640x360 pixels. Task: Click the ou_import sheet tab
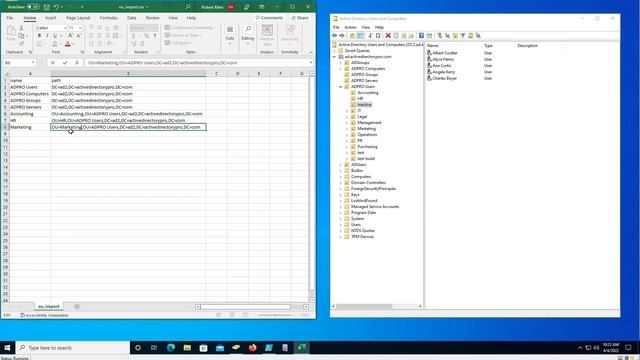[x=49, y=307]
